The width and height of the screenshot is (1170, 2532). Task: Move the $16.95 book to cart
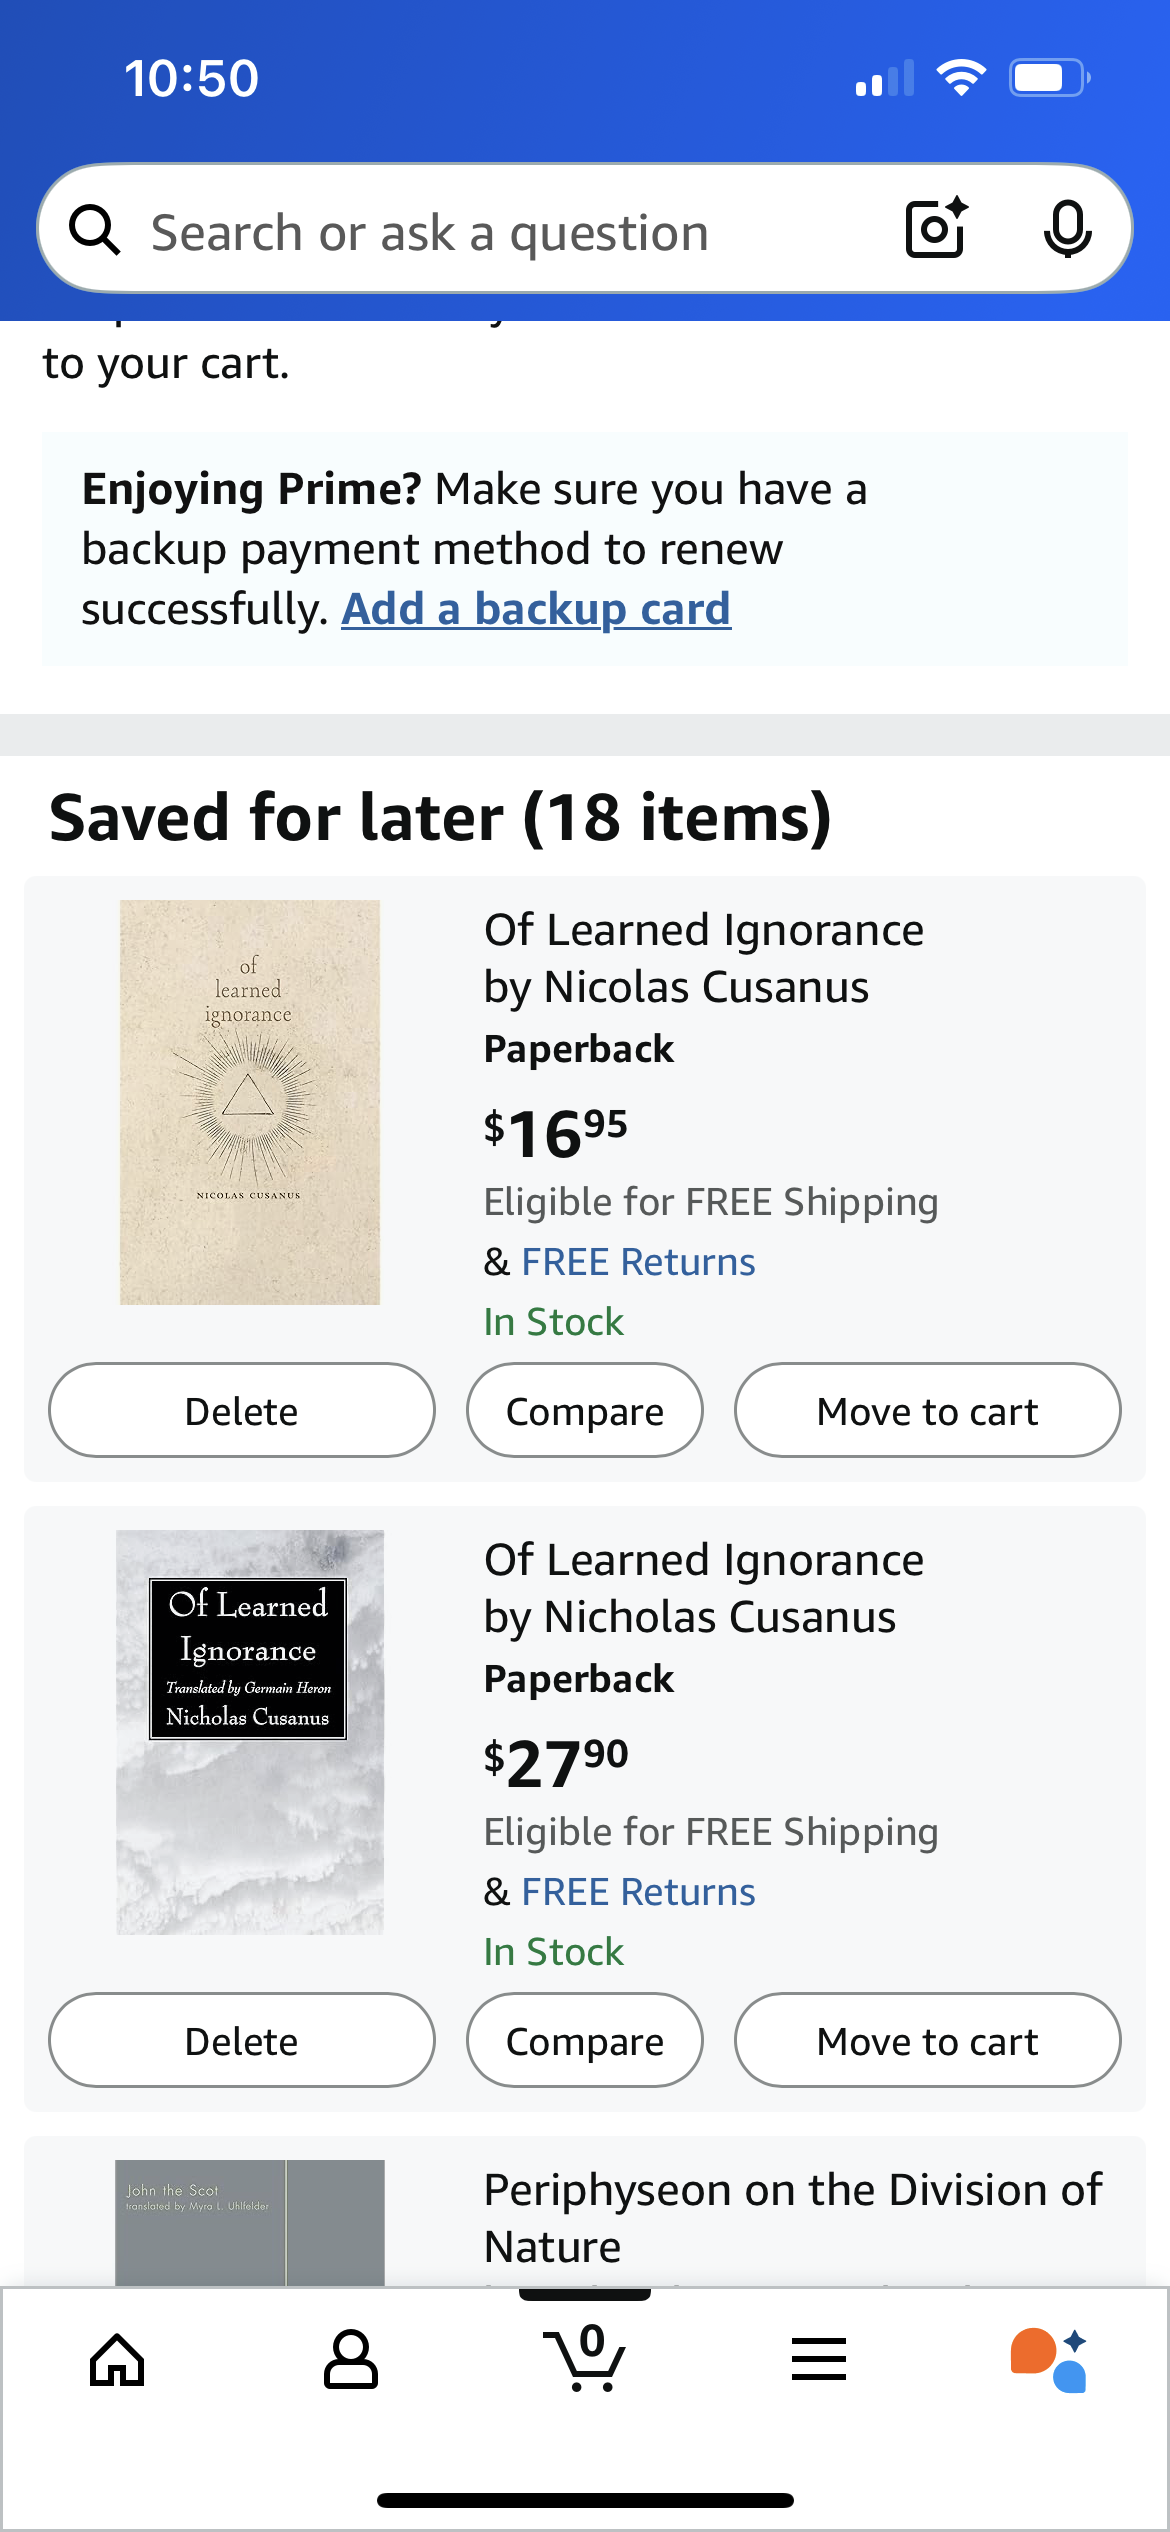click(928, 1410)
